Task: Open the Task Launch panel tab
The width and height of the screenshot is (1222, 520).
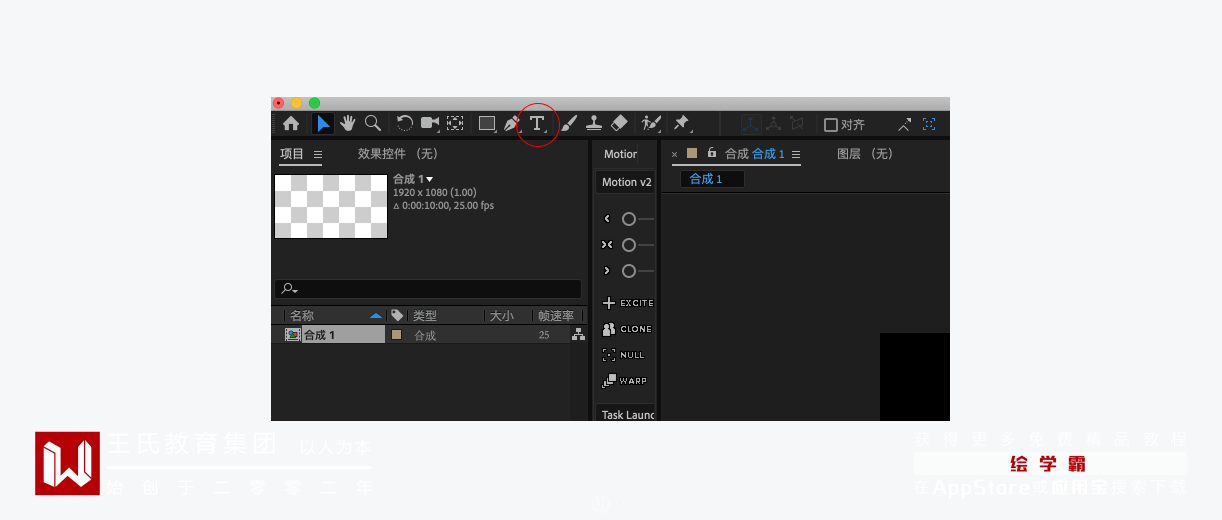Action: [x=628, y=414]
